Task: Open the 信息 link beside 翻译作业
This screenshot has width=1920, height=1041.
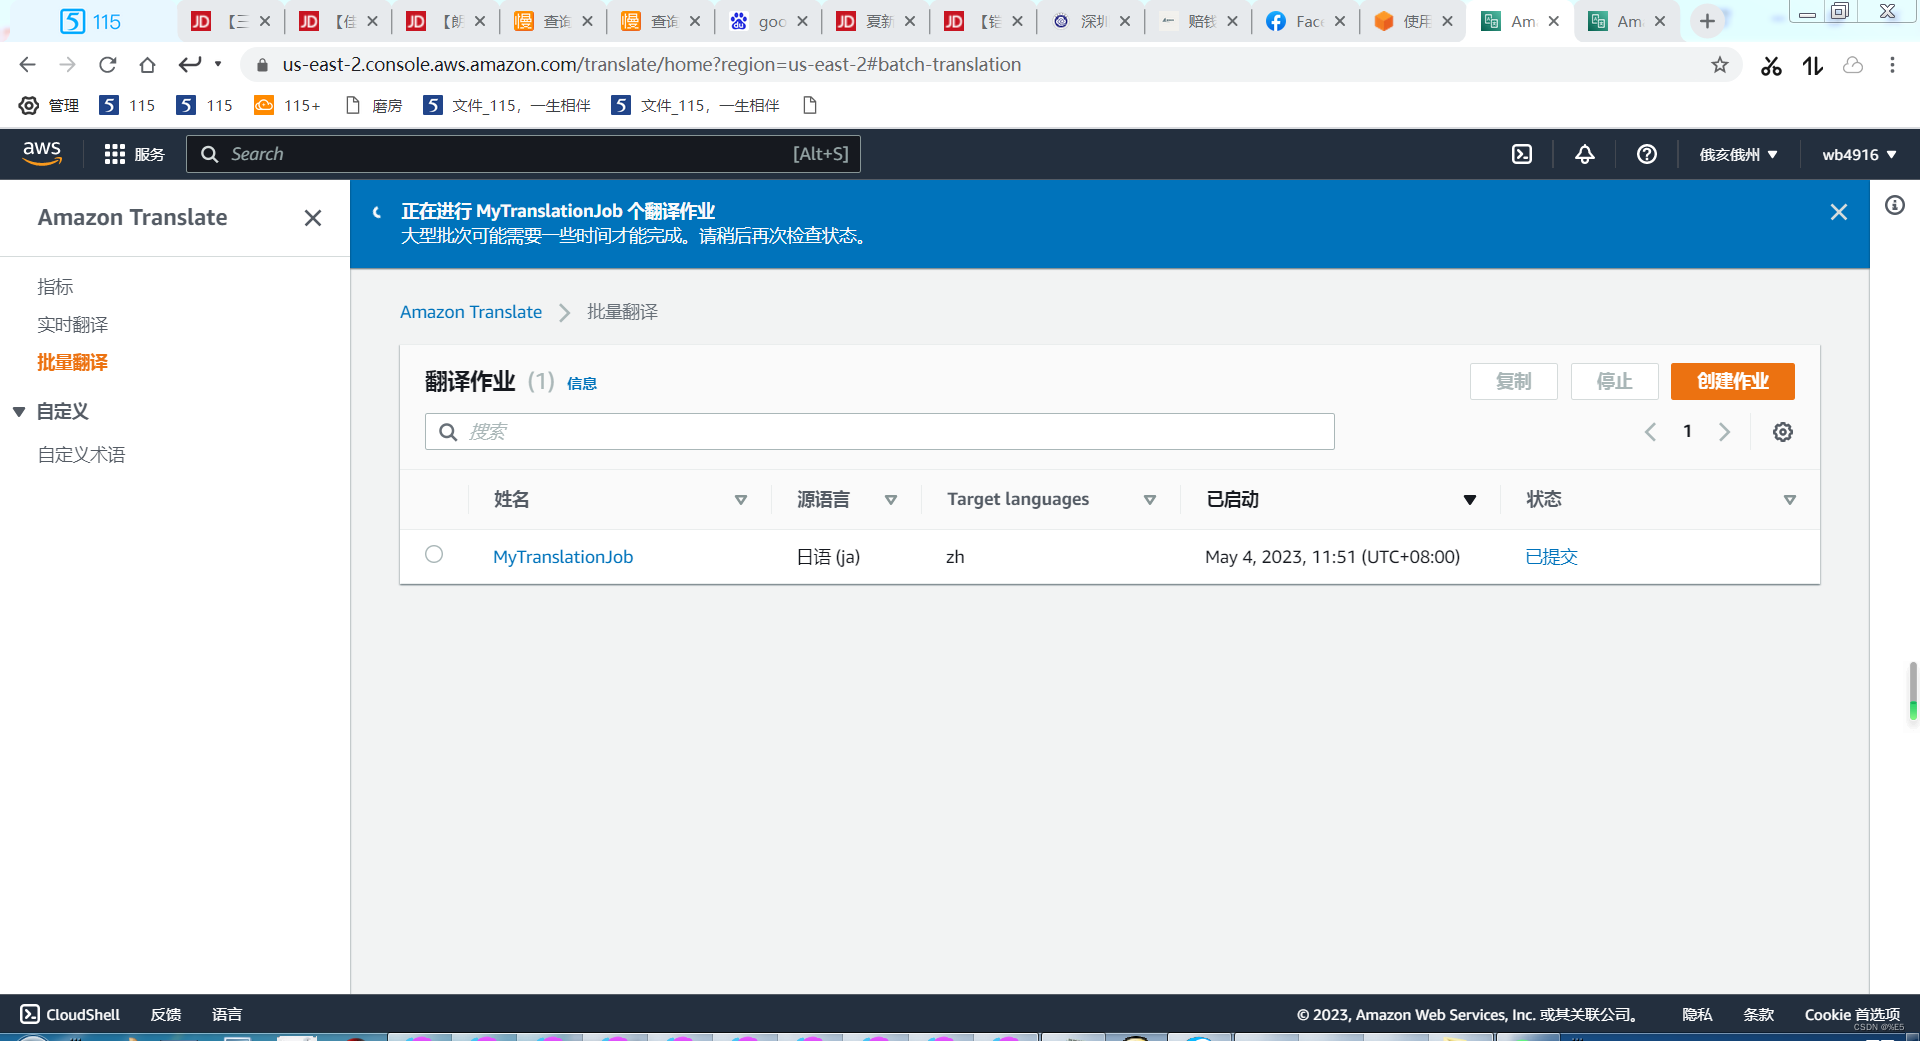Action: tap(582, 383)
